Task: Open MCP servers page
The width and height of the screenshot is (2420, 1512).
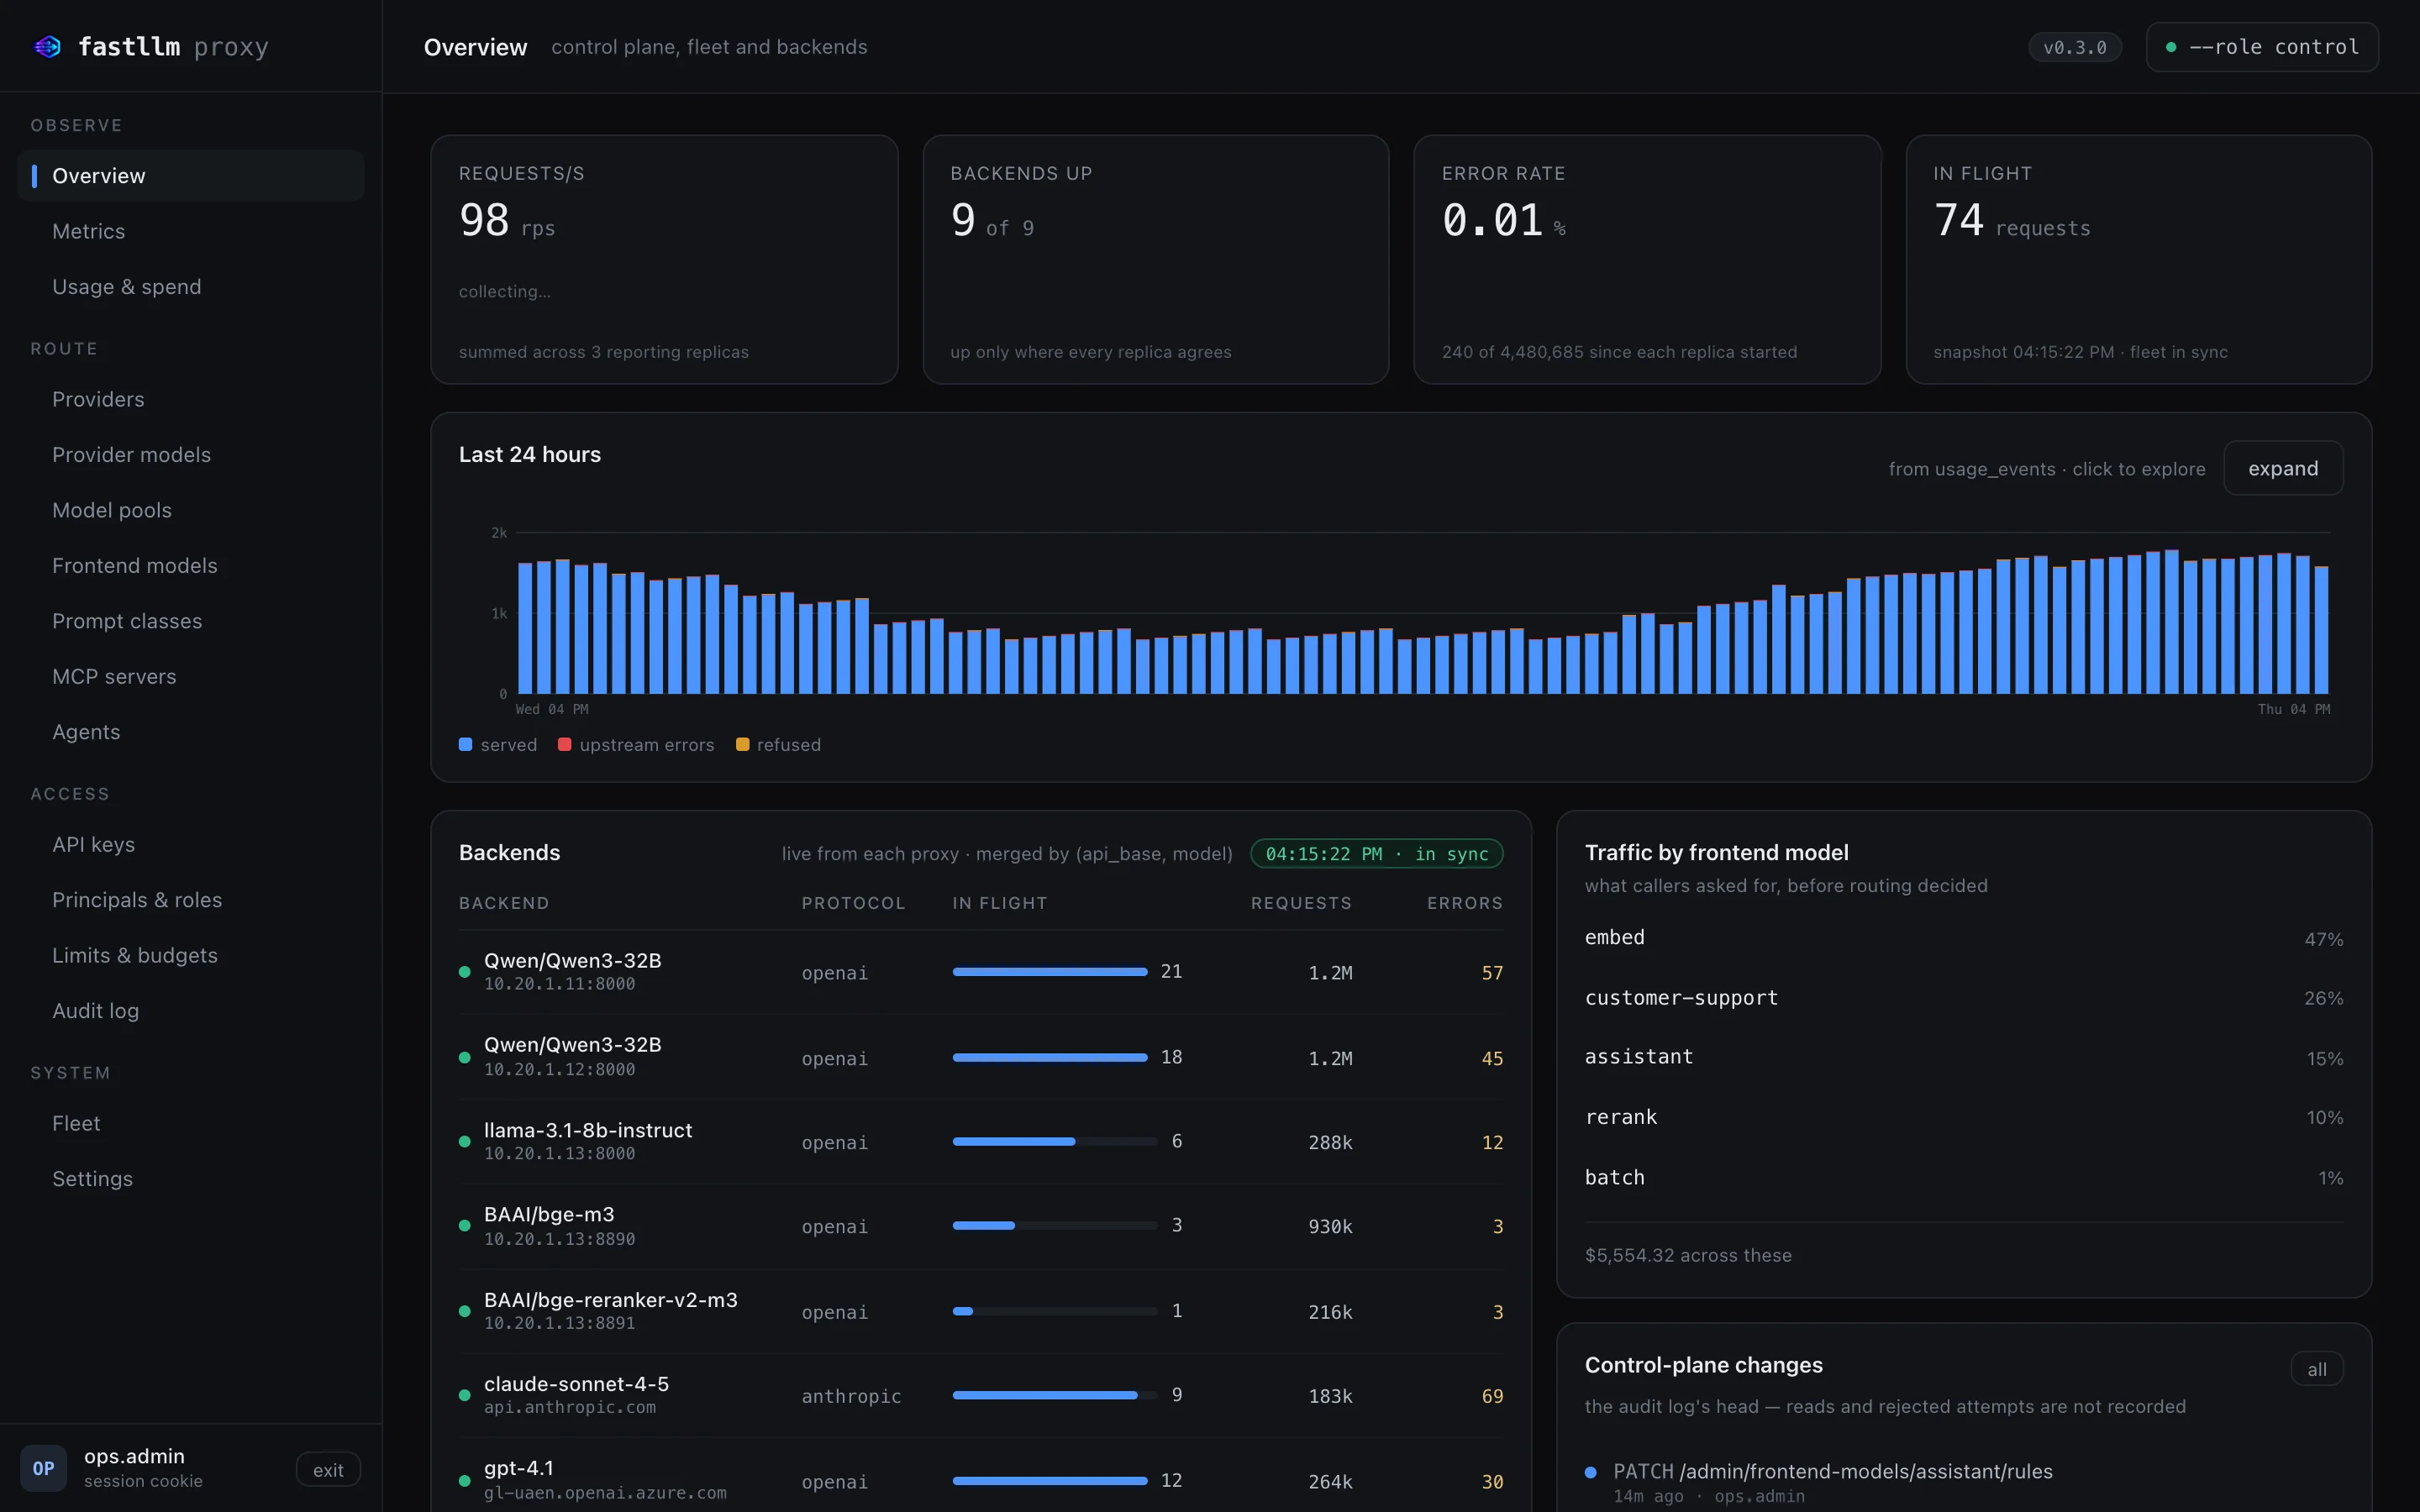Action: click(190, 677)
